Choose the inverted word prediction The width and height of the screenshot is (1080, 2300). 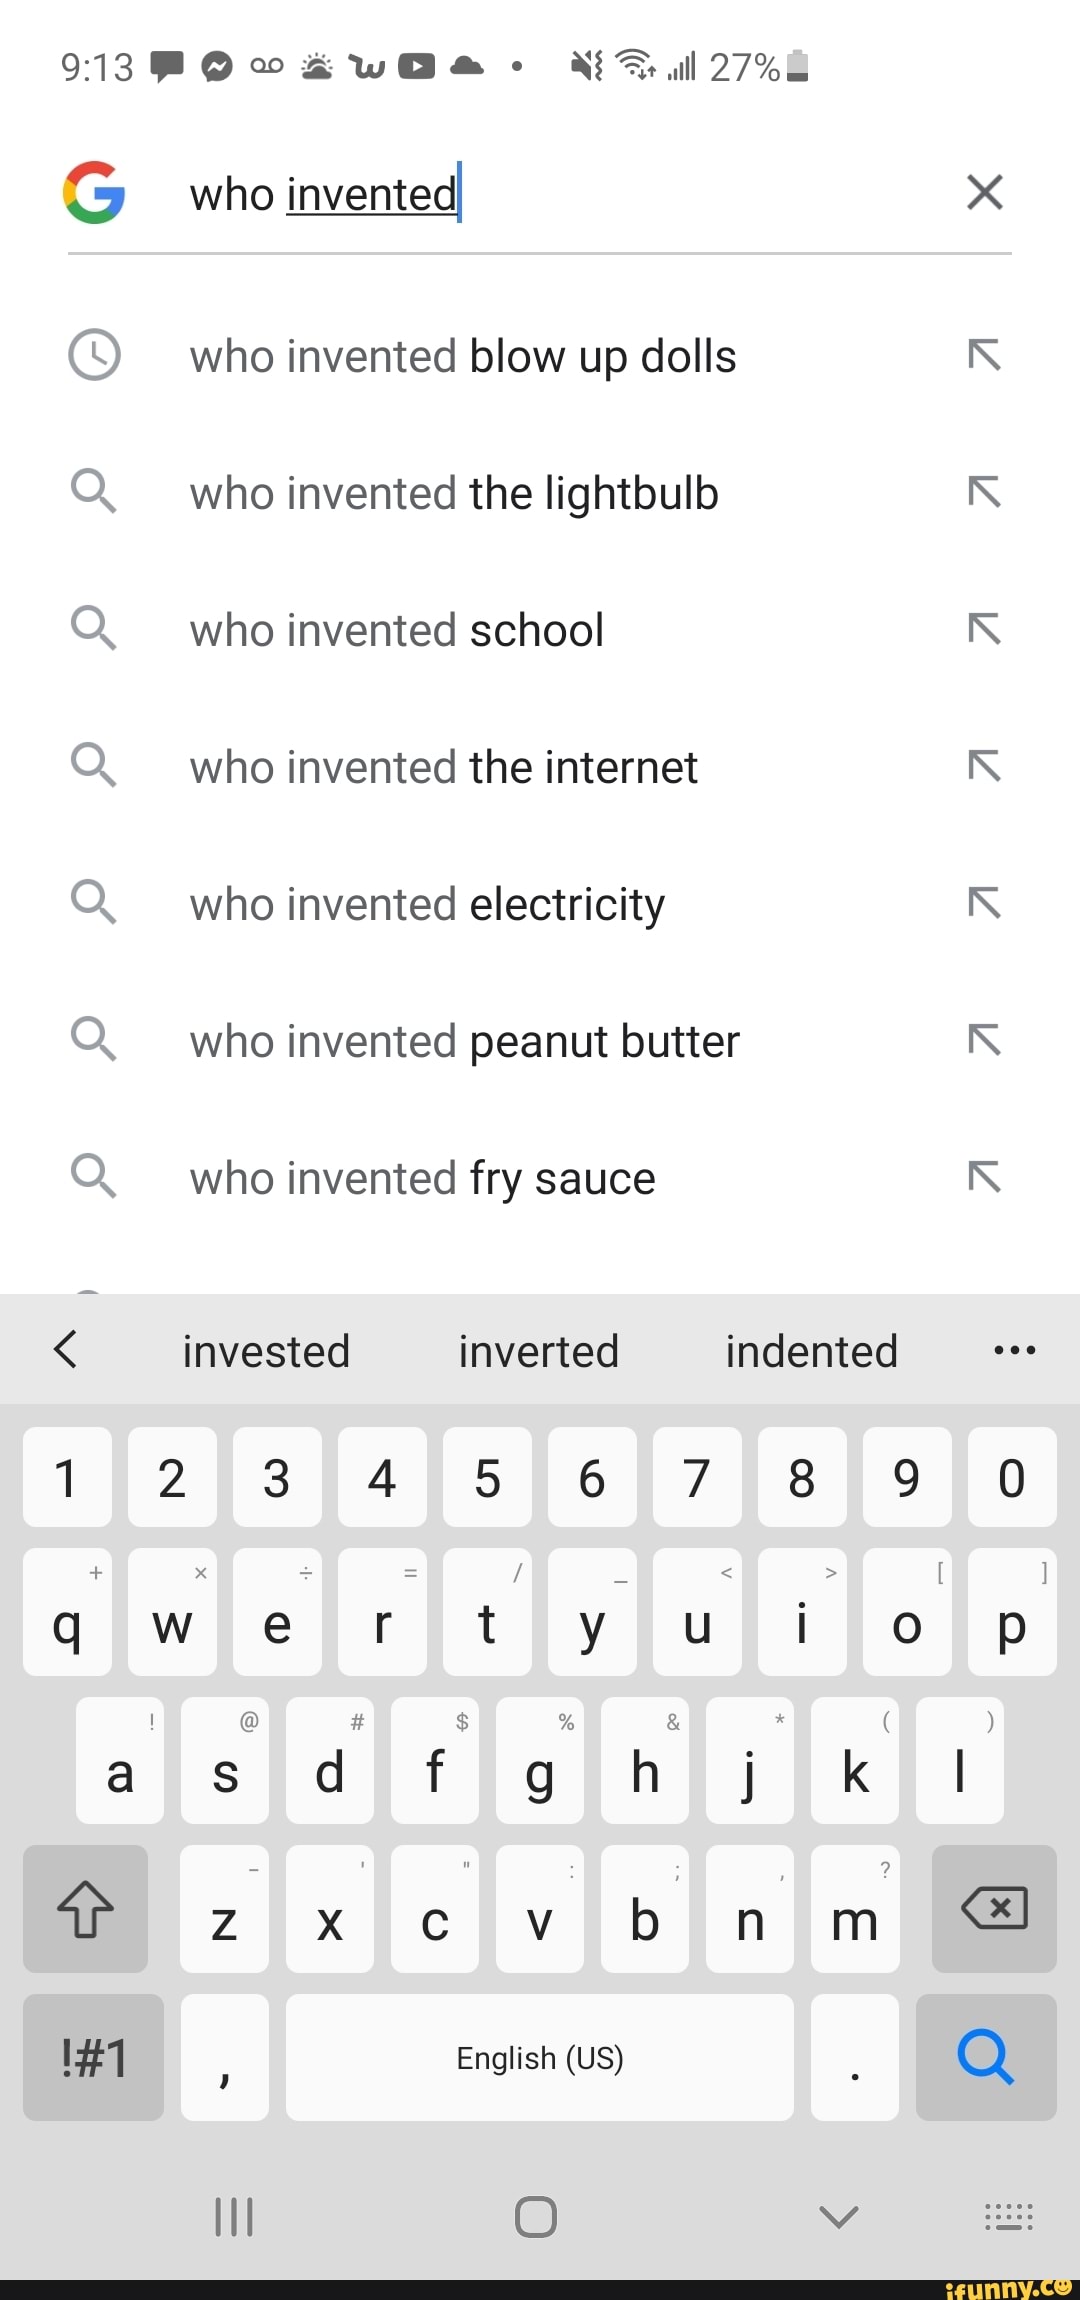pyautogui.click(x=537, y=1350)
